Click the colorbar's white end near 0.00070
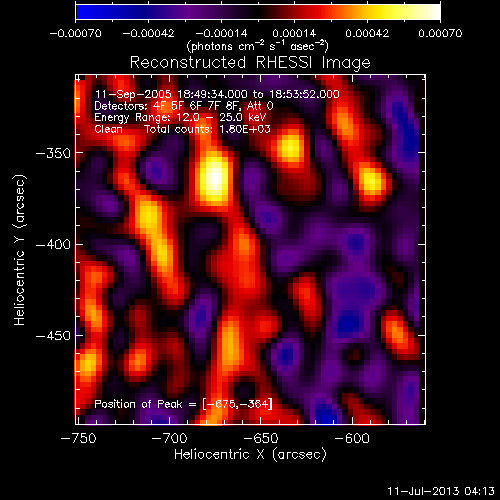 [433, 12]
